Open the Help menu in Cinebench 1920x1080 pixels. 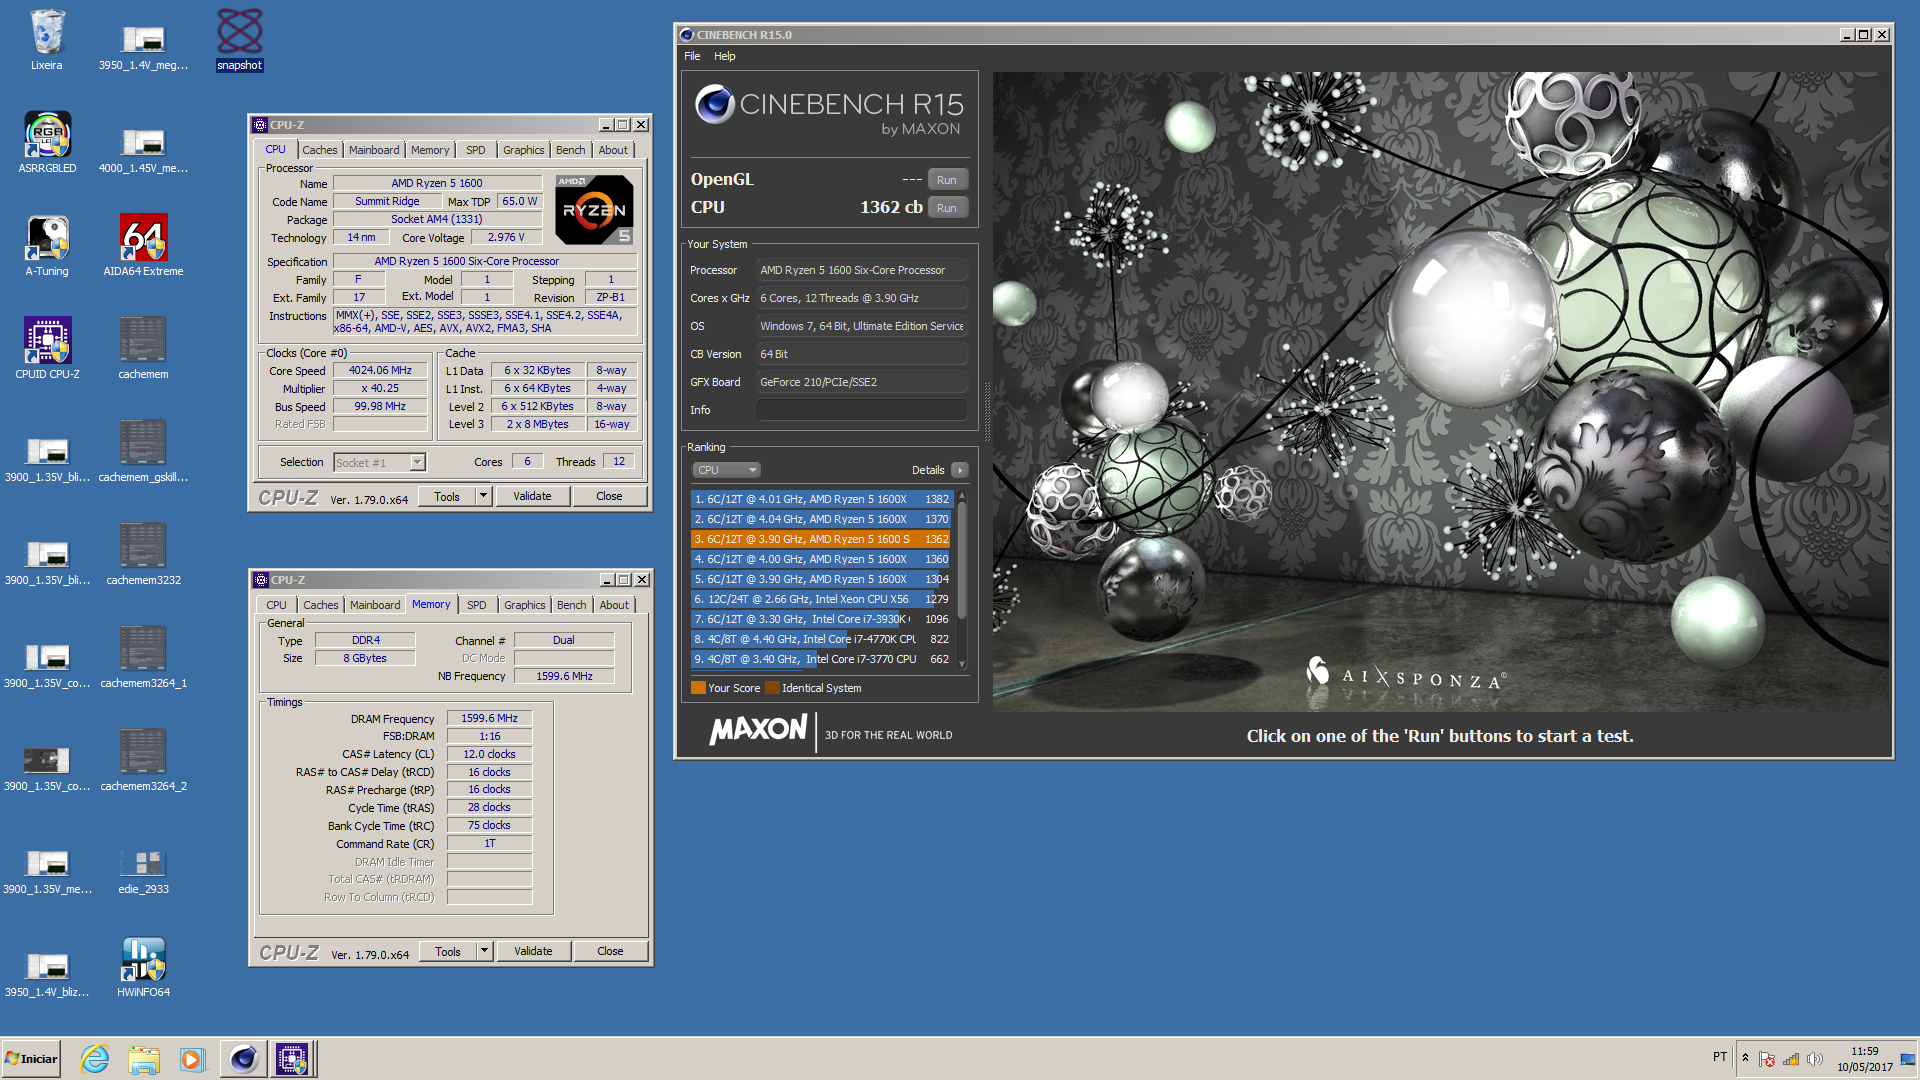point(725,56)
